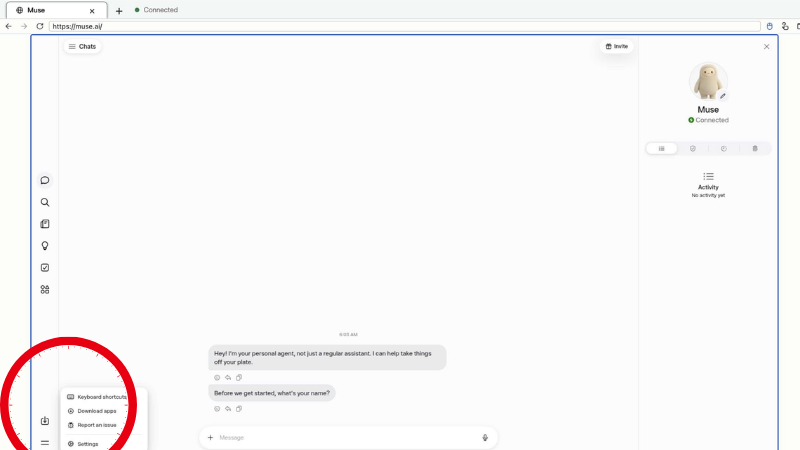
Task: Open the Chats list button
Action: tap(82, 46)
